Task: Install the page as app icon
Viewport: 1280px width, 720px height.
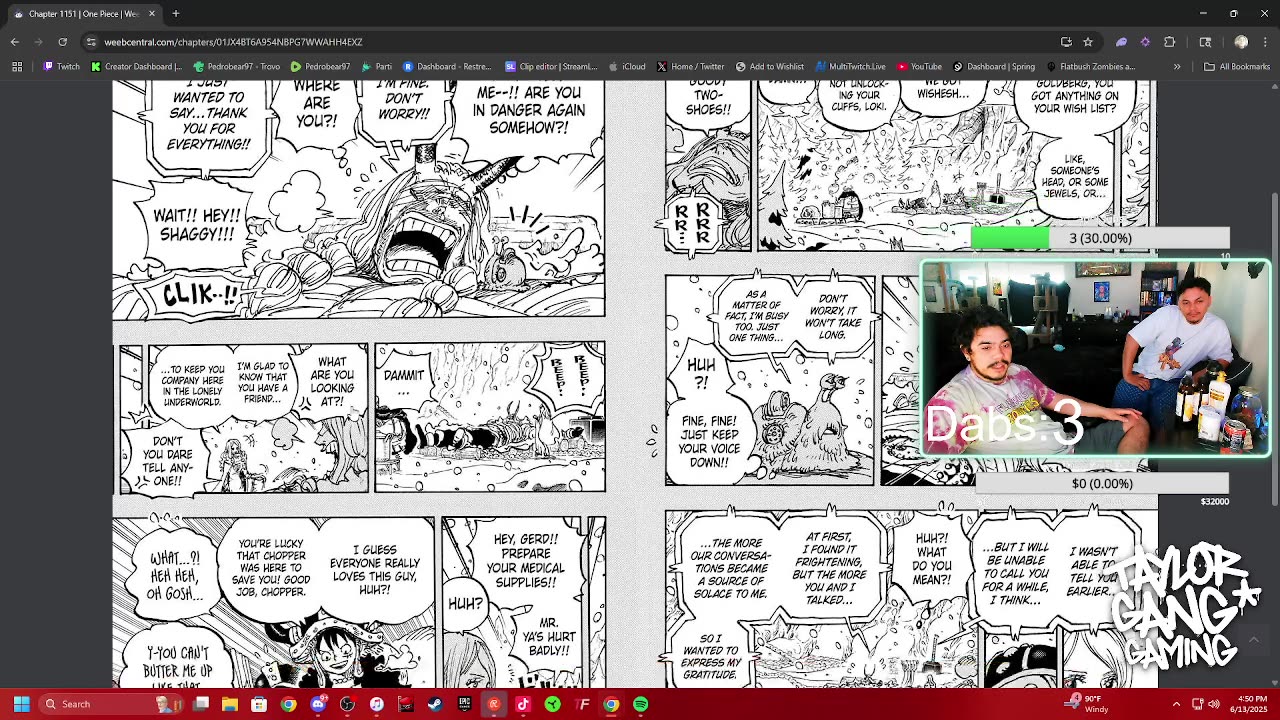Action: point(1066,42)
